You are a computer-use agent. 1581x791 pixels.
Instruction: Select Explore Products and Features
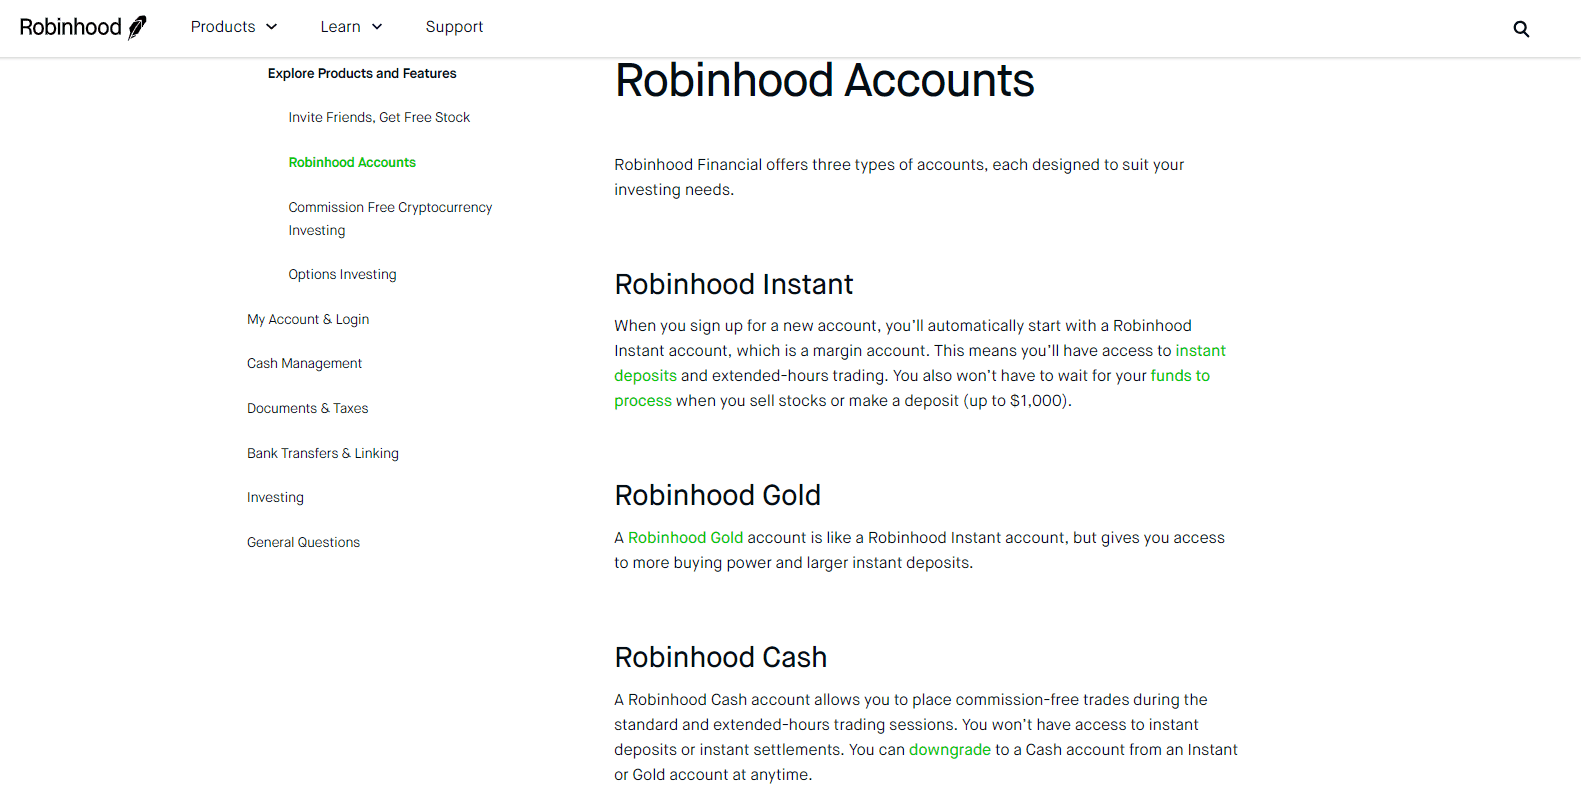pyautogui.click(x=361, y=73)
